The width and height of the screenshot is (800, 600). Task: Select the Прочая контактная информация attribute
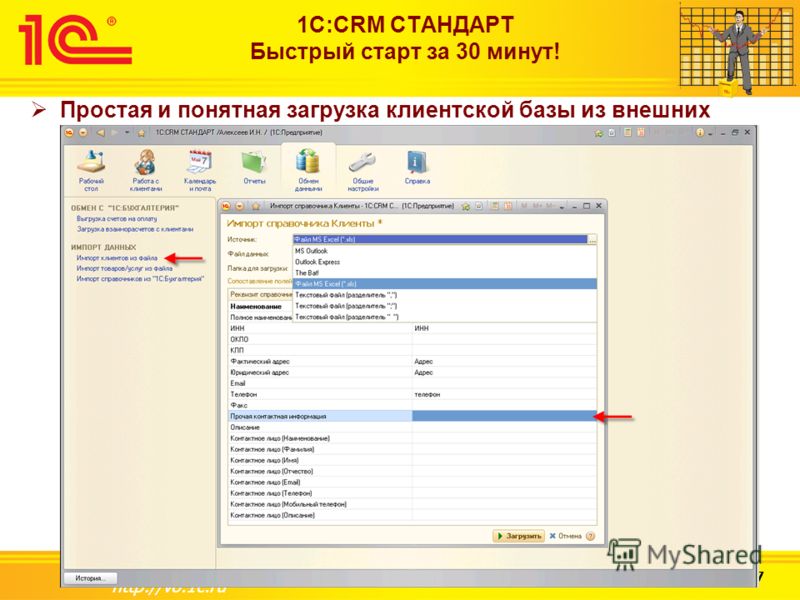click(x=320, y=416)
